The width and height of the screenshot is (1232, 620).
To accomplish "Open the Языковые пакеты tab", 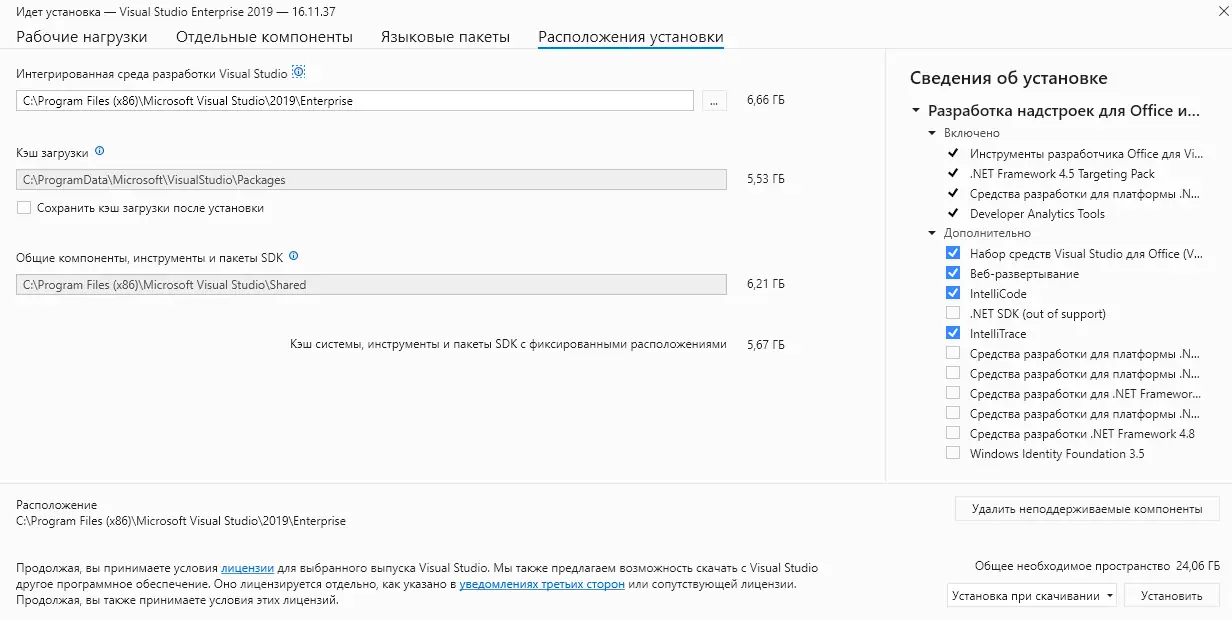I will point(445,37).
